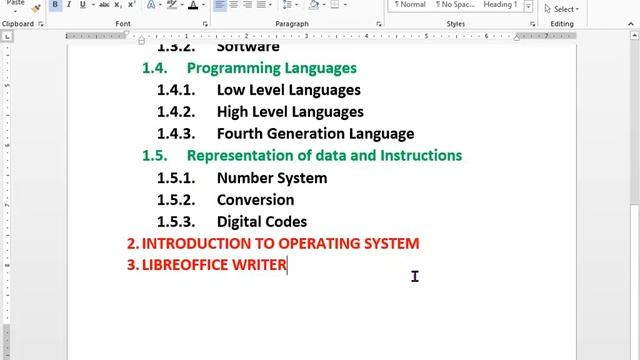
Task: Apply text highlight color
Action: [x=172, y=4]
